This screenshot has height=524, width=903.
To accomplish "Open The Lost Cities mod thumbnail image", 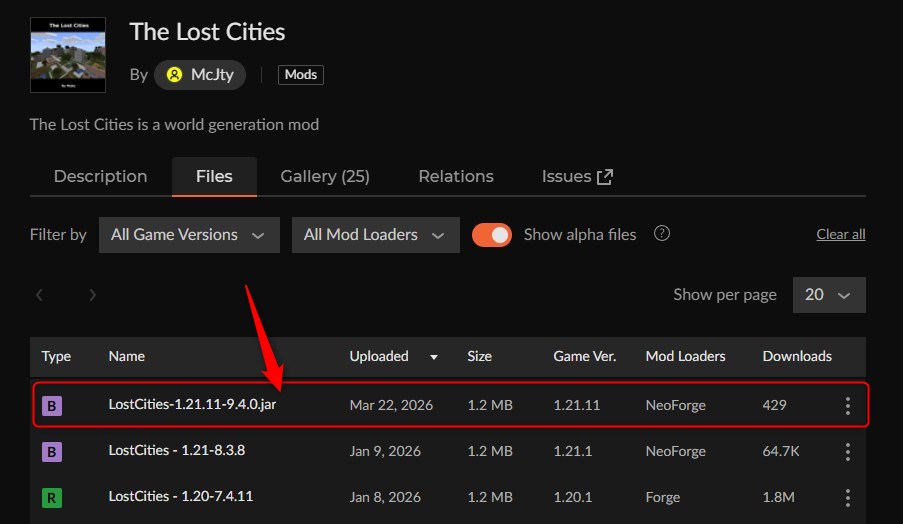I will 68,55.
